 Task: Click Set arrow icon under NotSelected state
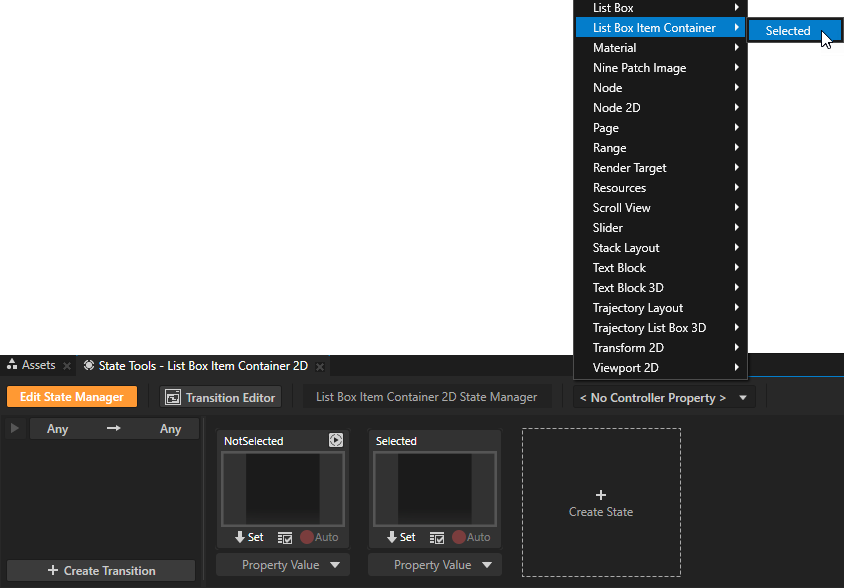click(240, 537)
